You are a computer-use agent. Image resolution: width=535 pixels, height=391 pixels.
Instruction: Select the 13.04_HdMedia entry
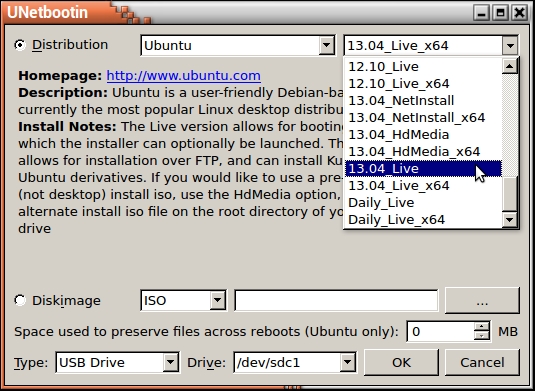[x=423, y=135]
